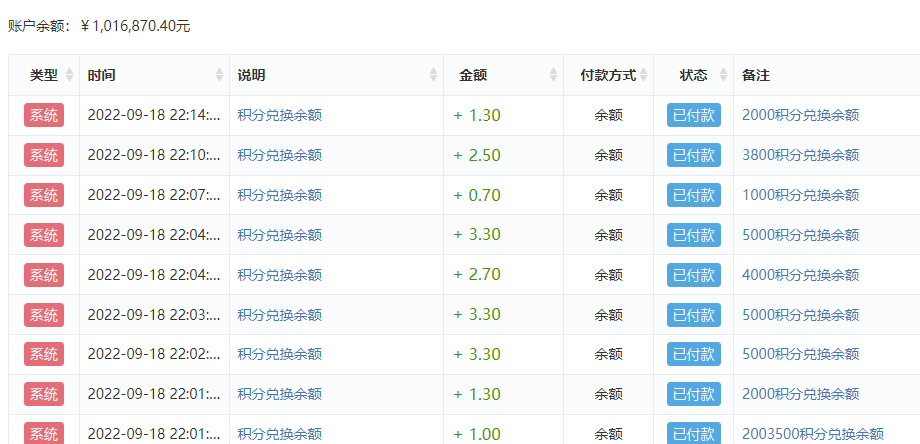Viewport: 920px width, 444px height.
Task: Open note 4000积分兑换余额
Action: pos(801,274)
